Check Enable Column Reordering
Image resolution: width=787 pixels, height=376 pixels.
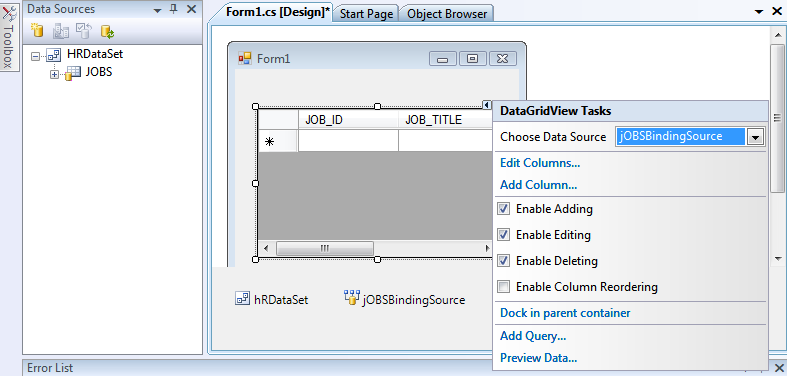pos(503,287)
